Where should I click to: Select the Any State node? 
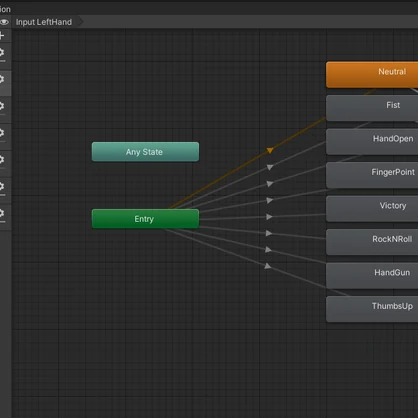coord(145,152)
